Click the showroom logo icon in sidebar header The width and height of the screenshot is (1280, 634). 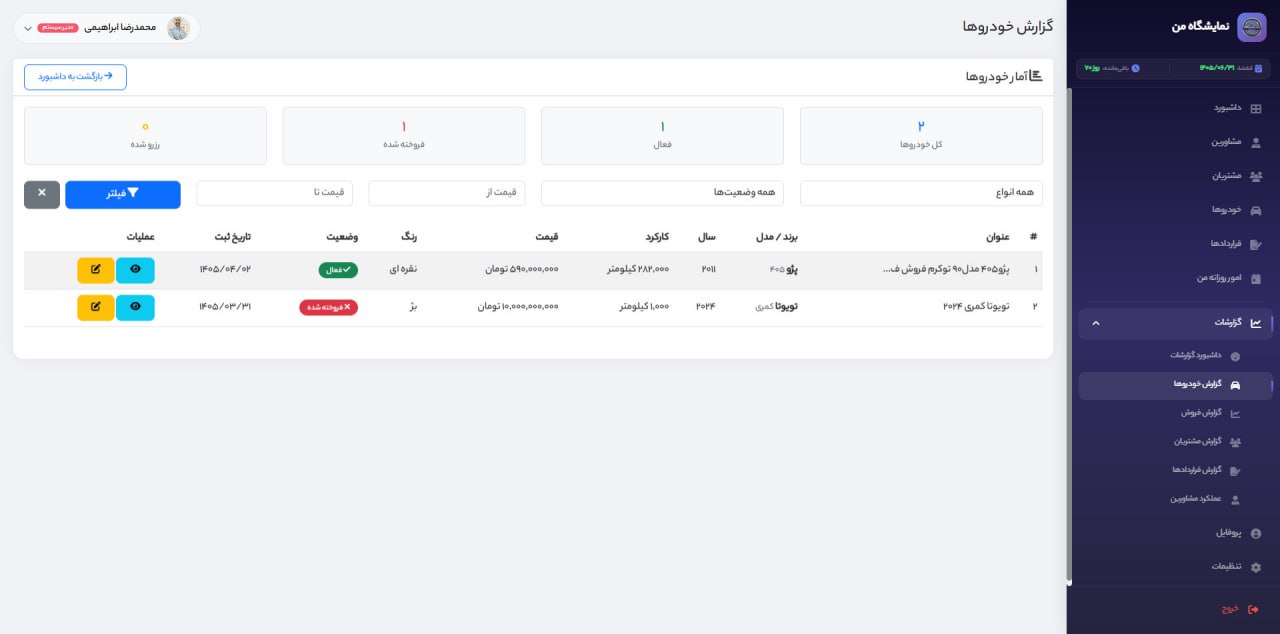pyautogui.click(x=1251, y=27)
